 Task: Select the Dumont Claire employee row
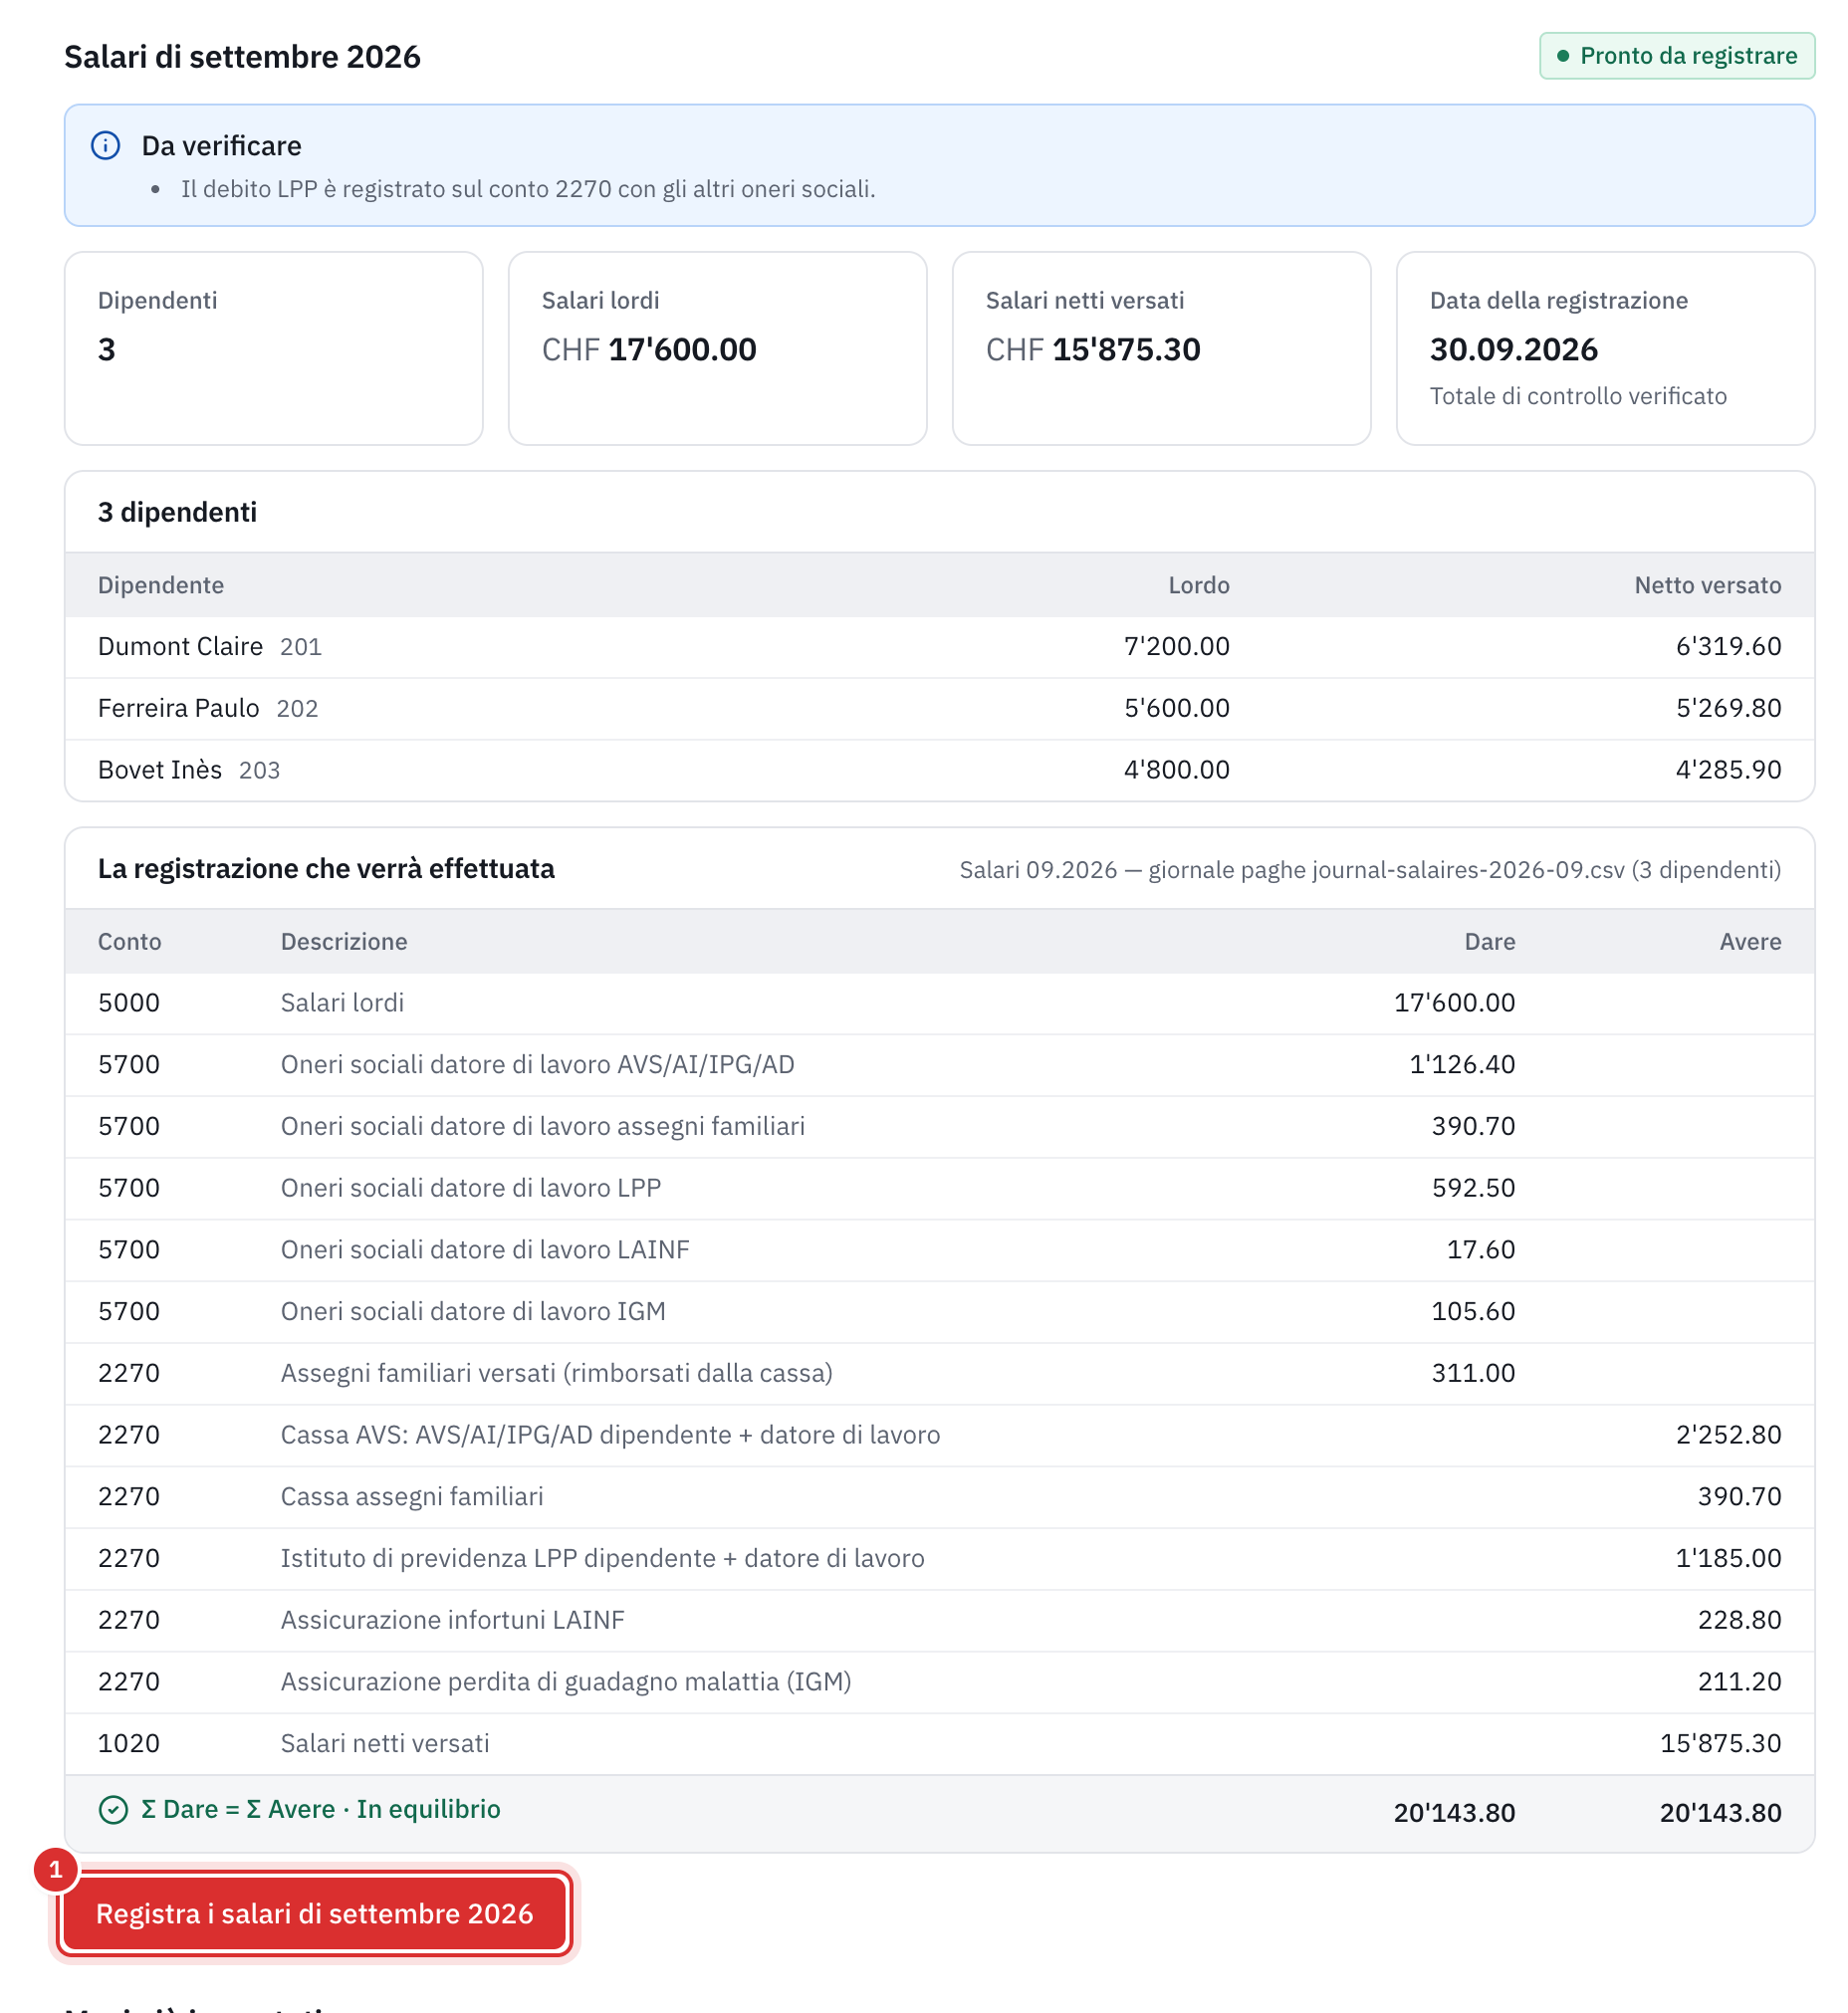[x=939, y=647]
